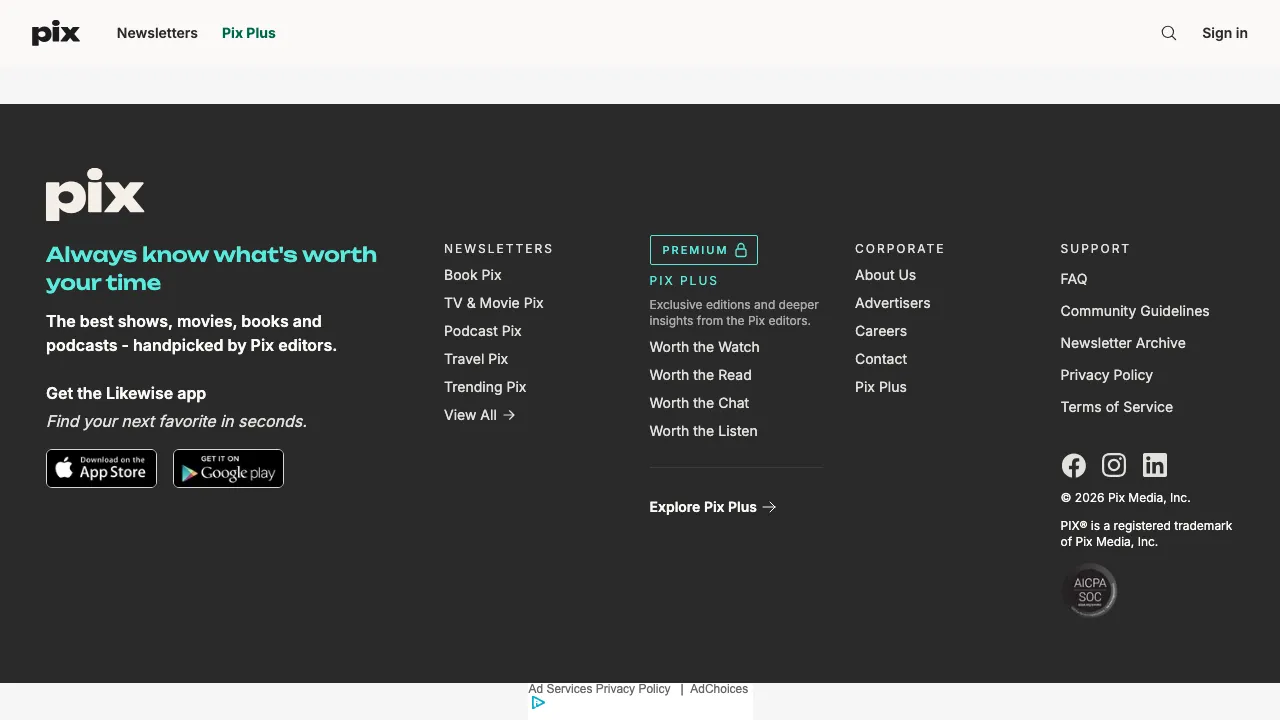Open Contact link
The image size is (1280, 720).
coord(881,359)
